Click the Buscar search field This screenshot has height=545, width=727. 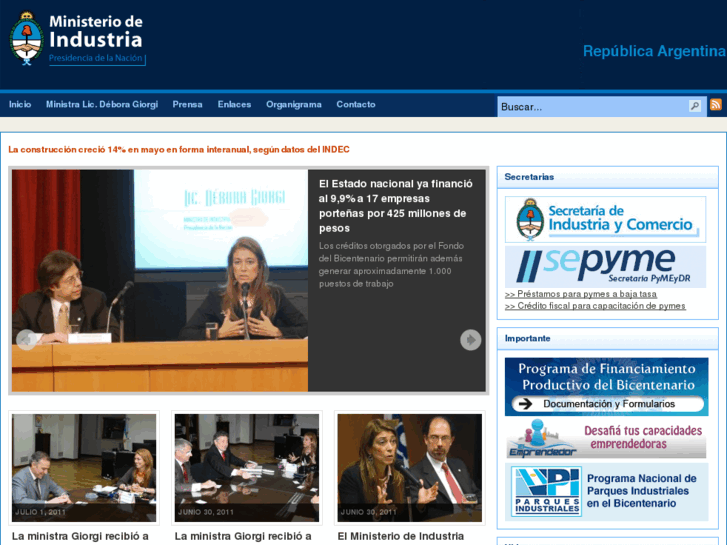point(592,106)
